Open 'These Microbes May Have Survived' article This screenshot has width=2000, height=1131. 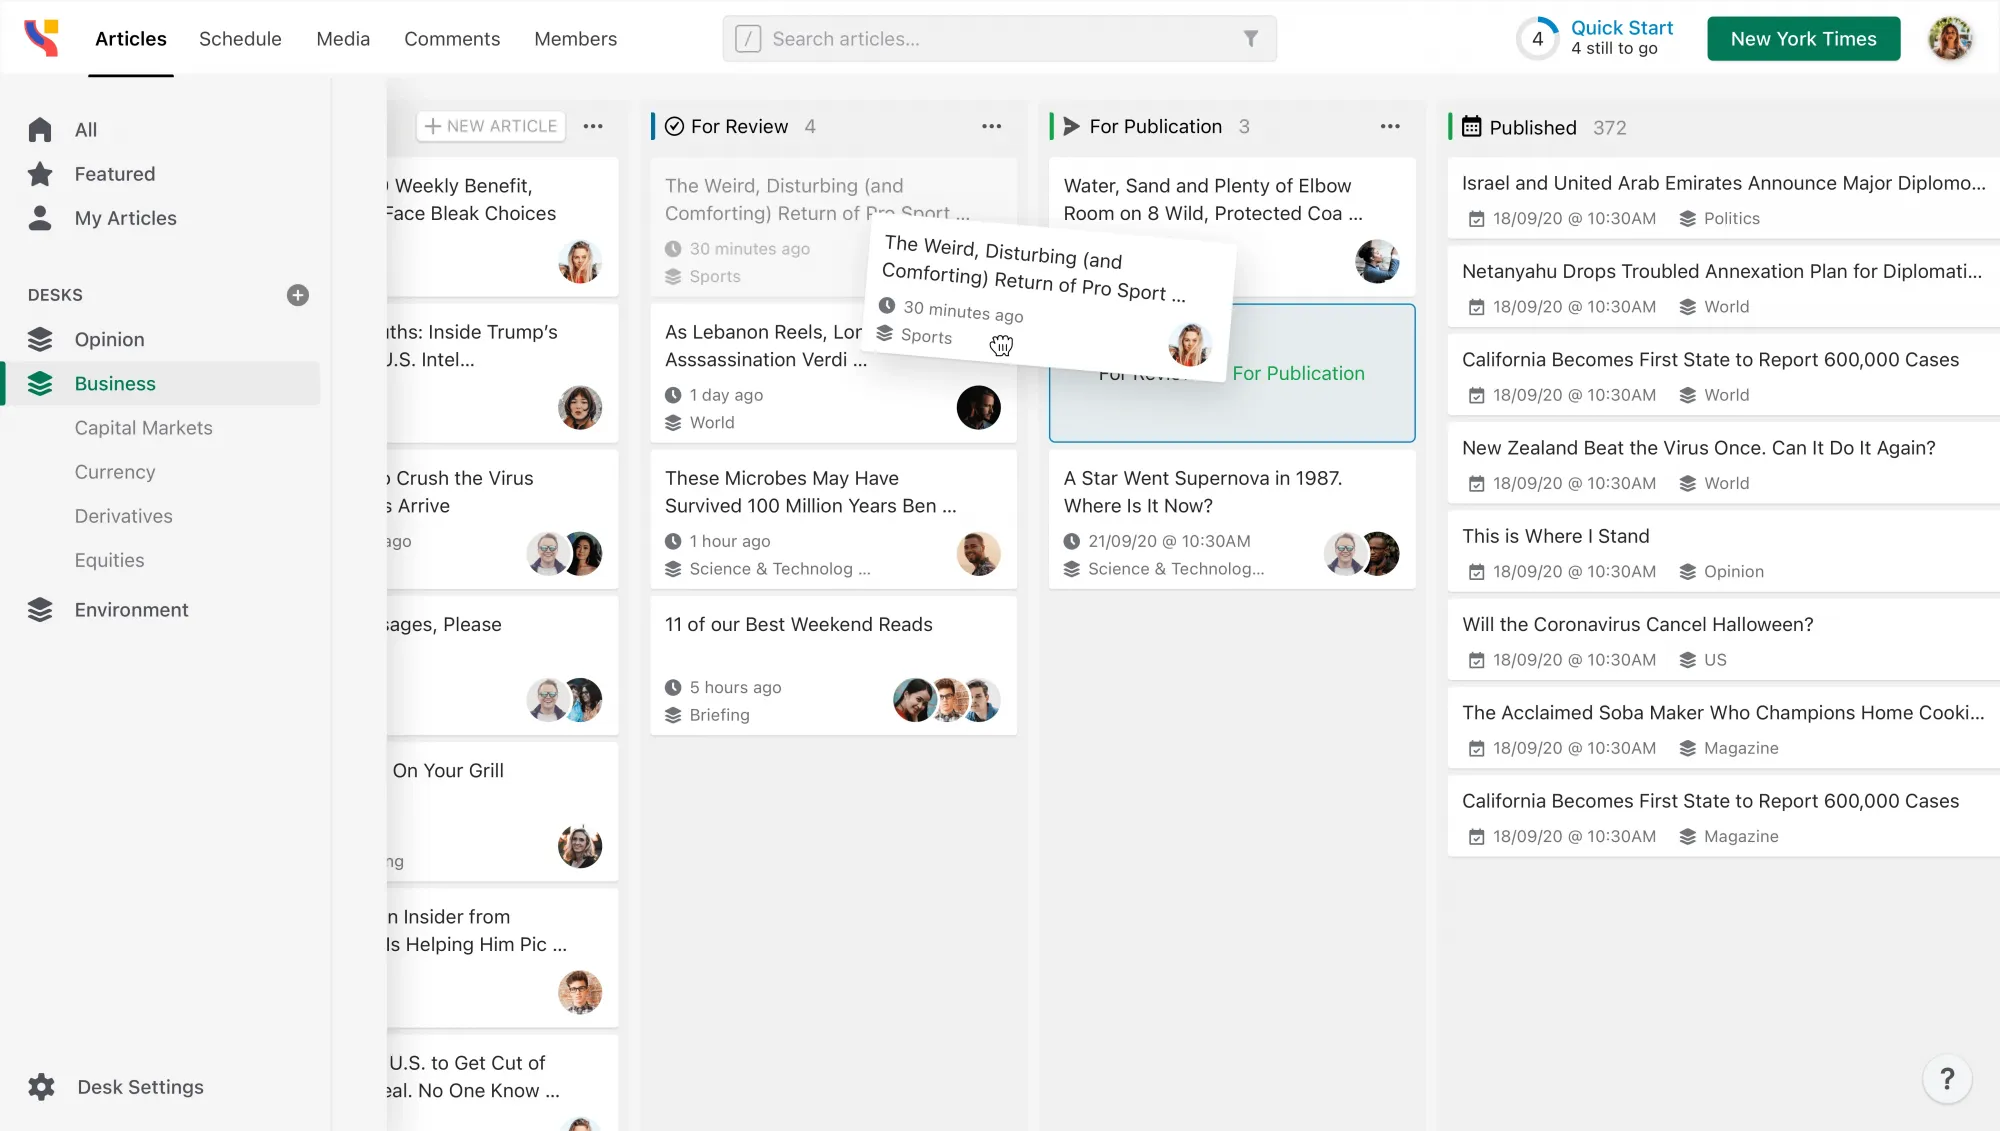[834, 520]
